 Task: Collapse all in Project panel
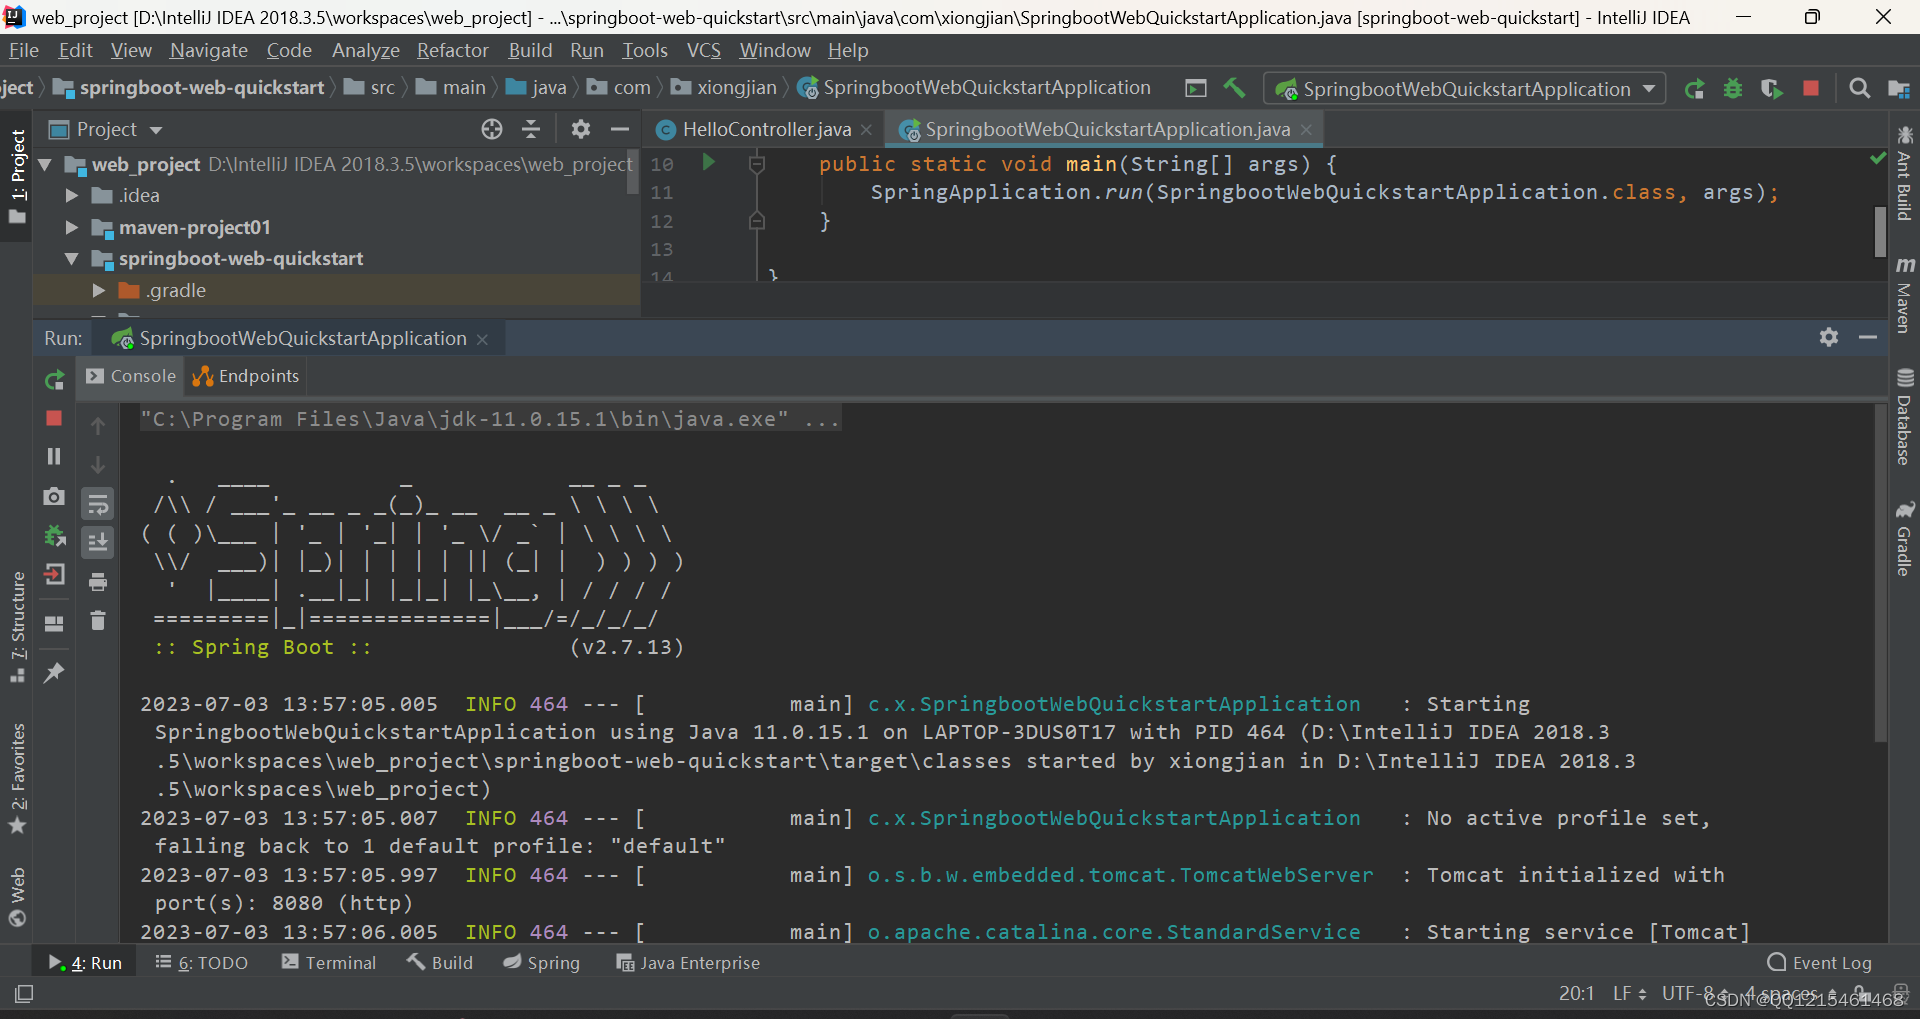531,129
